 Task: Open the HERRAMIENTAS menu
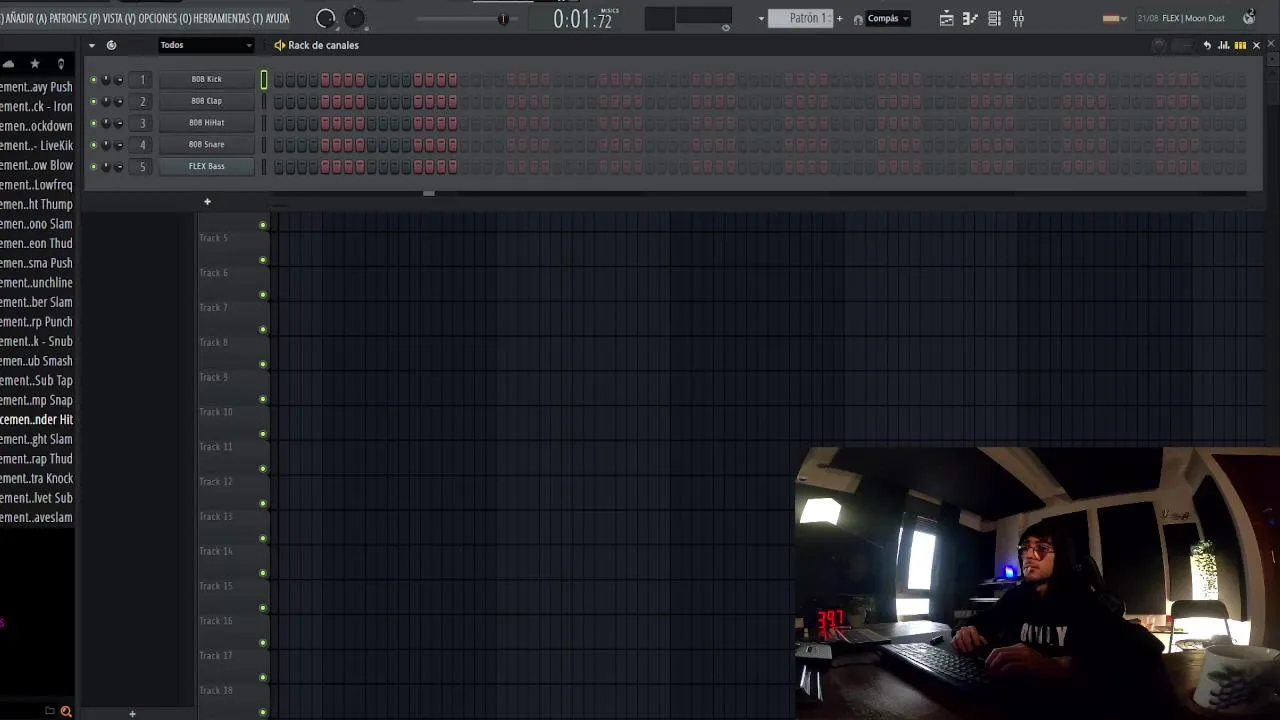point(228,18)
